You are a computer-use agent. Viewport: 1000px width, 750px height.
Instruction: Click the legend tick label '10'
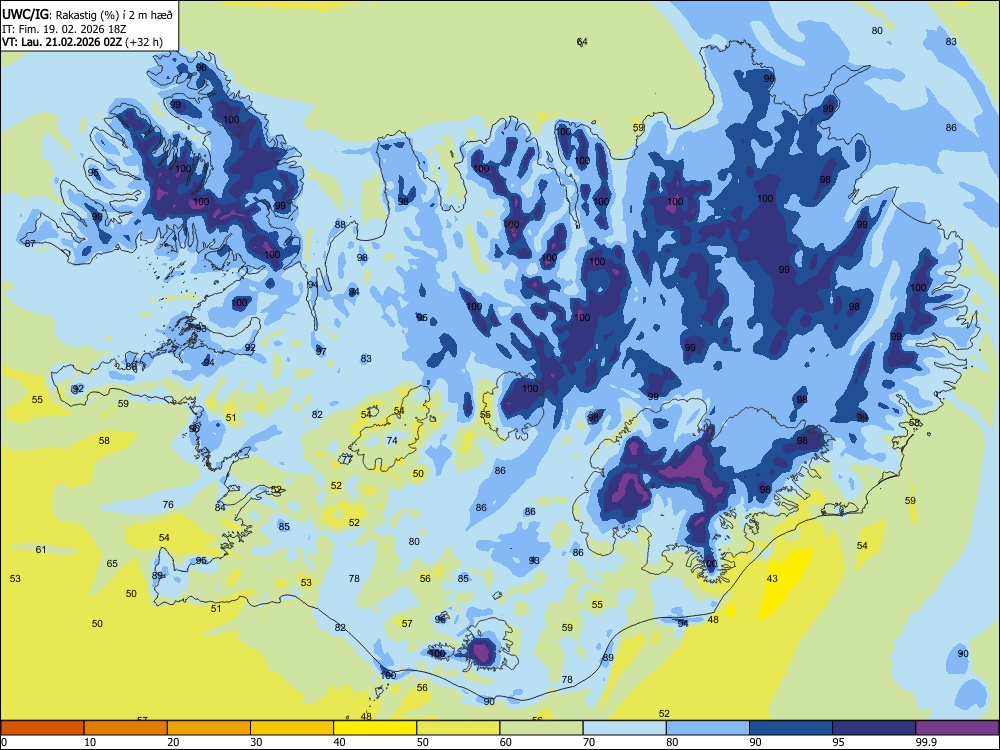pyautogui.click(x=91, y=742)
